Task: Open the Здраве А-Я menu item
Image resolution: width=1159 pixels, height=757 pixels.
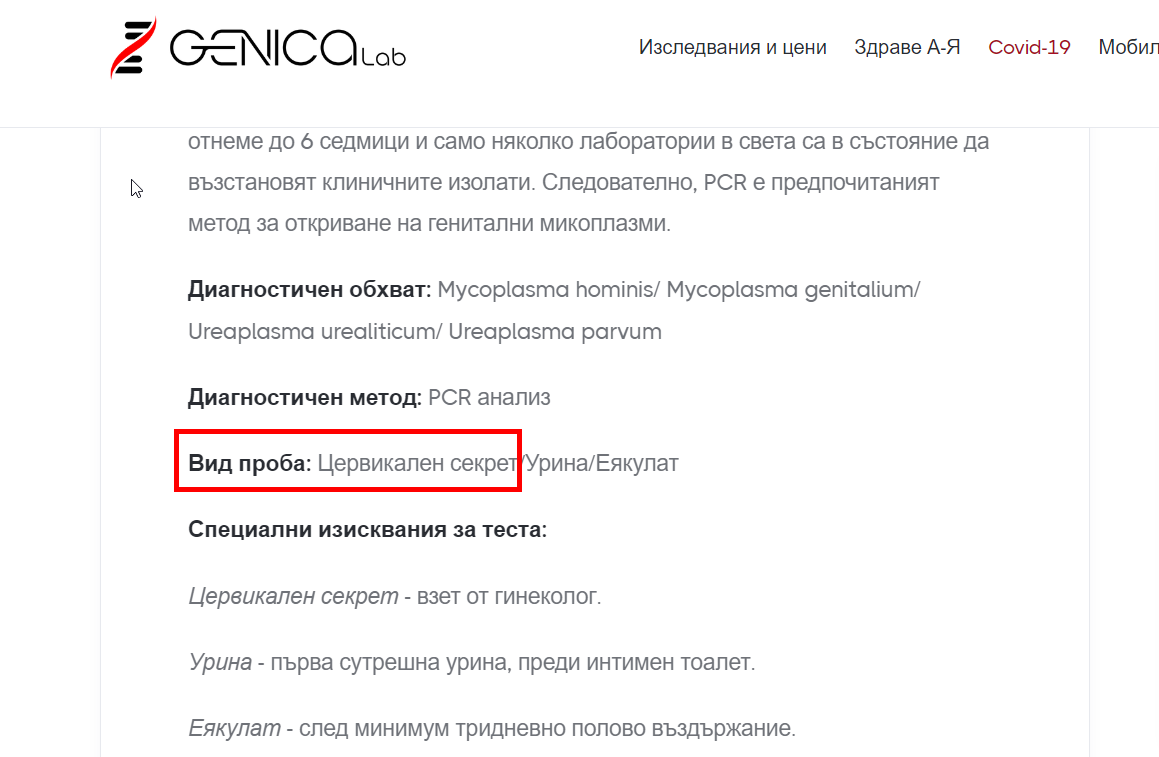Action: pos(907,47)
